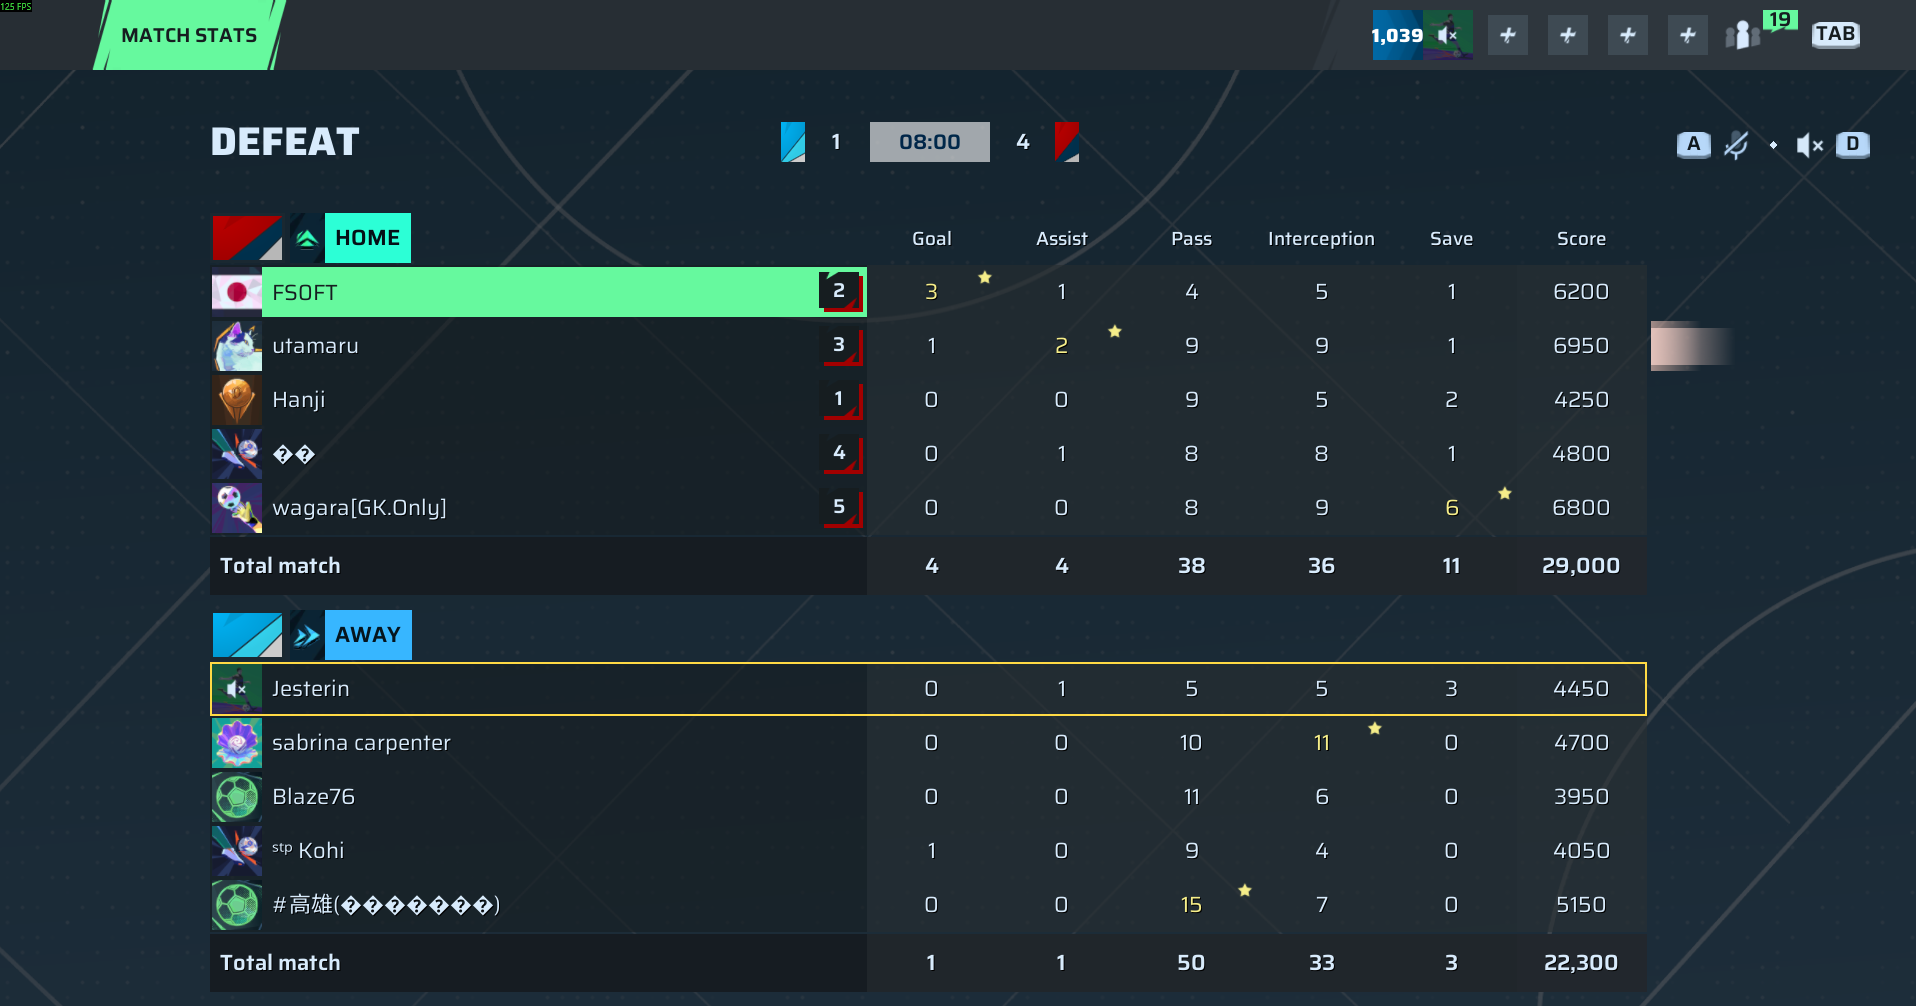Click sabrina carpenter's avatar icon
The height and width of the screenshot is (1006, 1916).
(237, 743)
